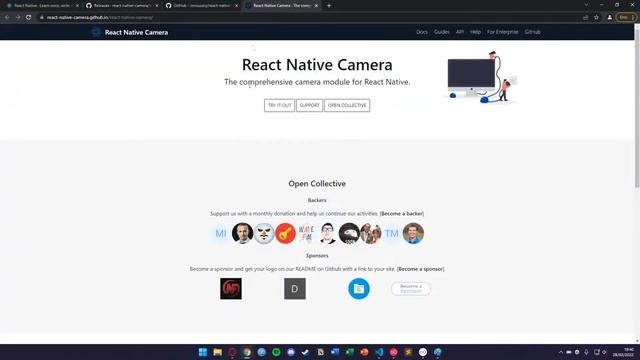The width and height of the screenshot is (640, 360).
Task: Open Spotify from the taskbar
Action: pos(276,352)
